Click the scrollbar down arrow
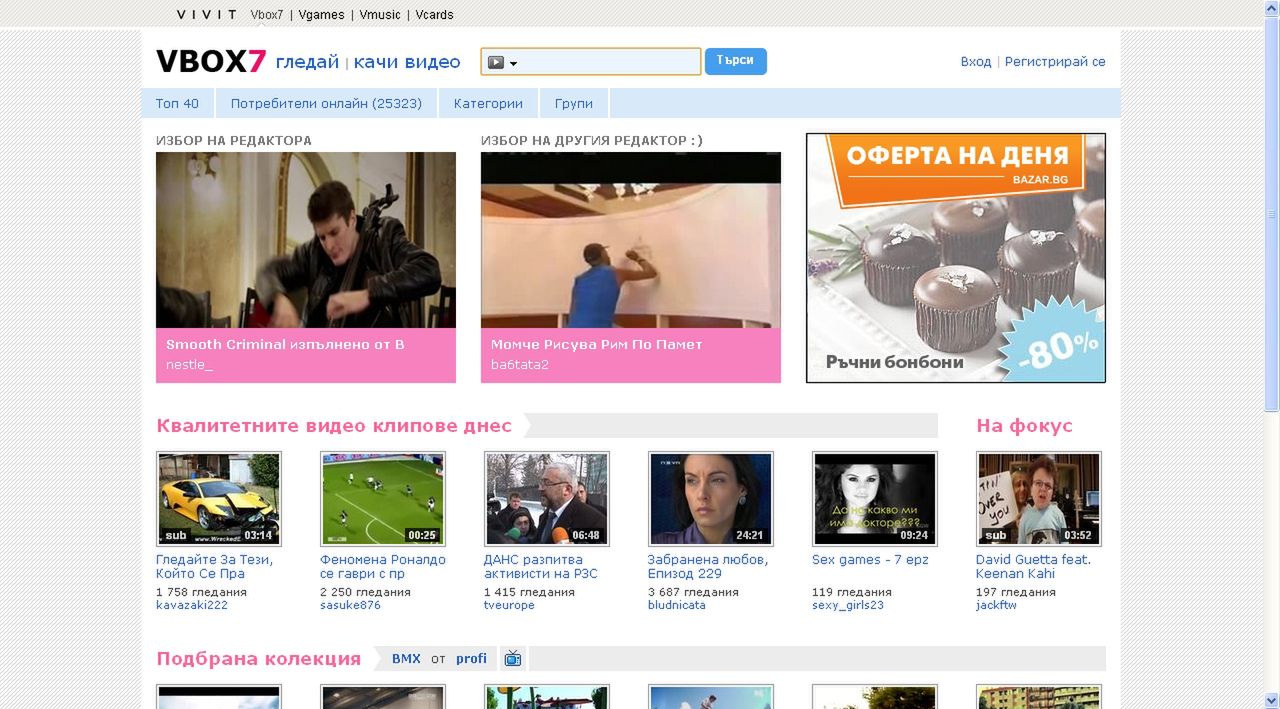This screenshot has width=1280, height=709. tap(1272, 700)
